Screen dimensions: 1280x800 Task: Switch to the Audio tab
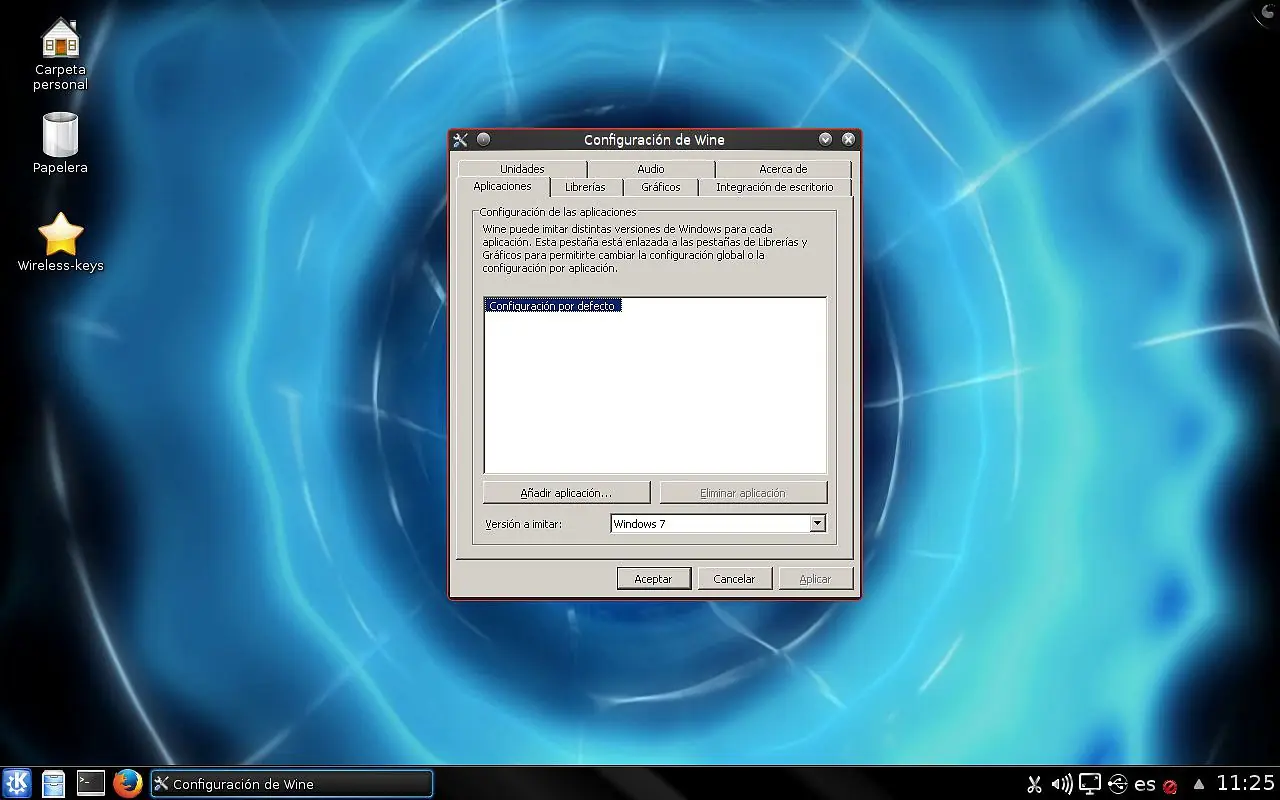[651, 169]
